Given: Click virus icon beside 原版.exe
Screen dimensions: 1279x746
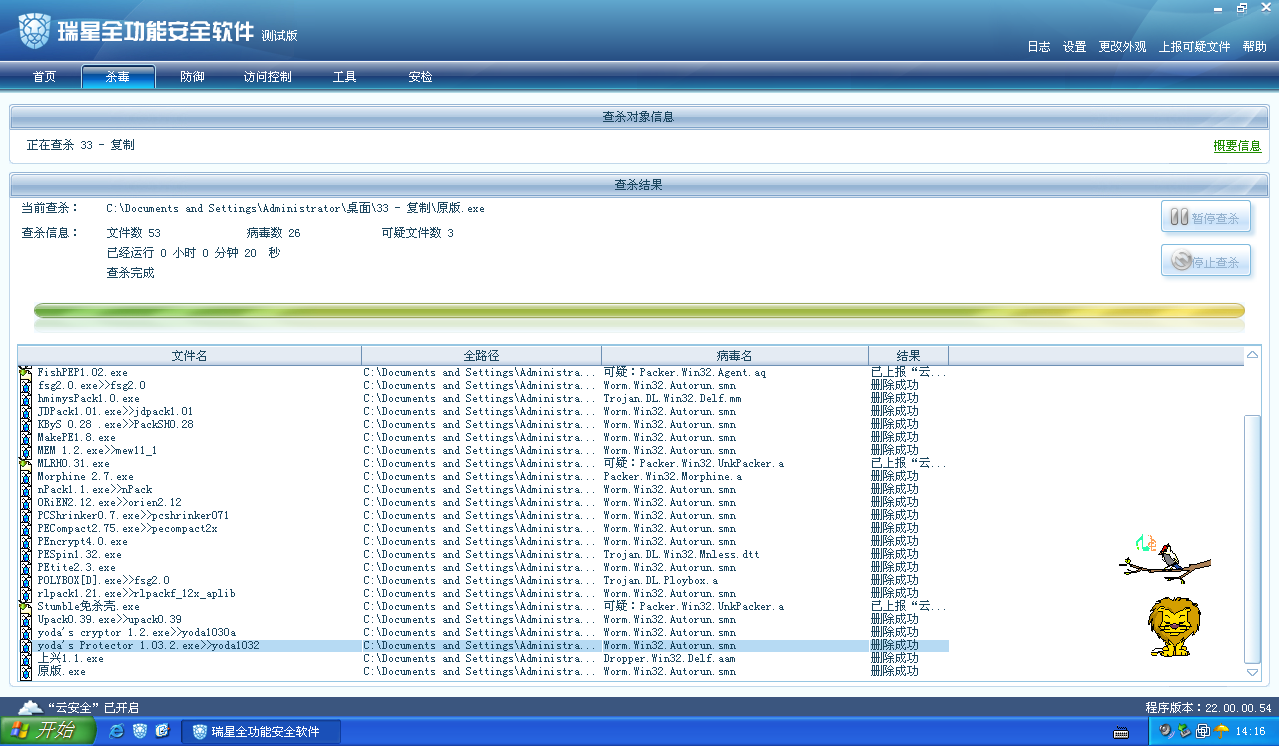Looking at the screenshot, I should click(26, 671).
